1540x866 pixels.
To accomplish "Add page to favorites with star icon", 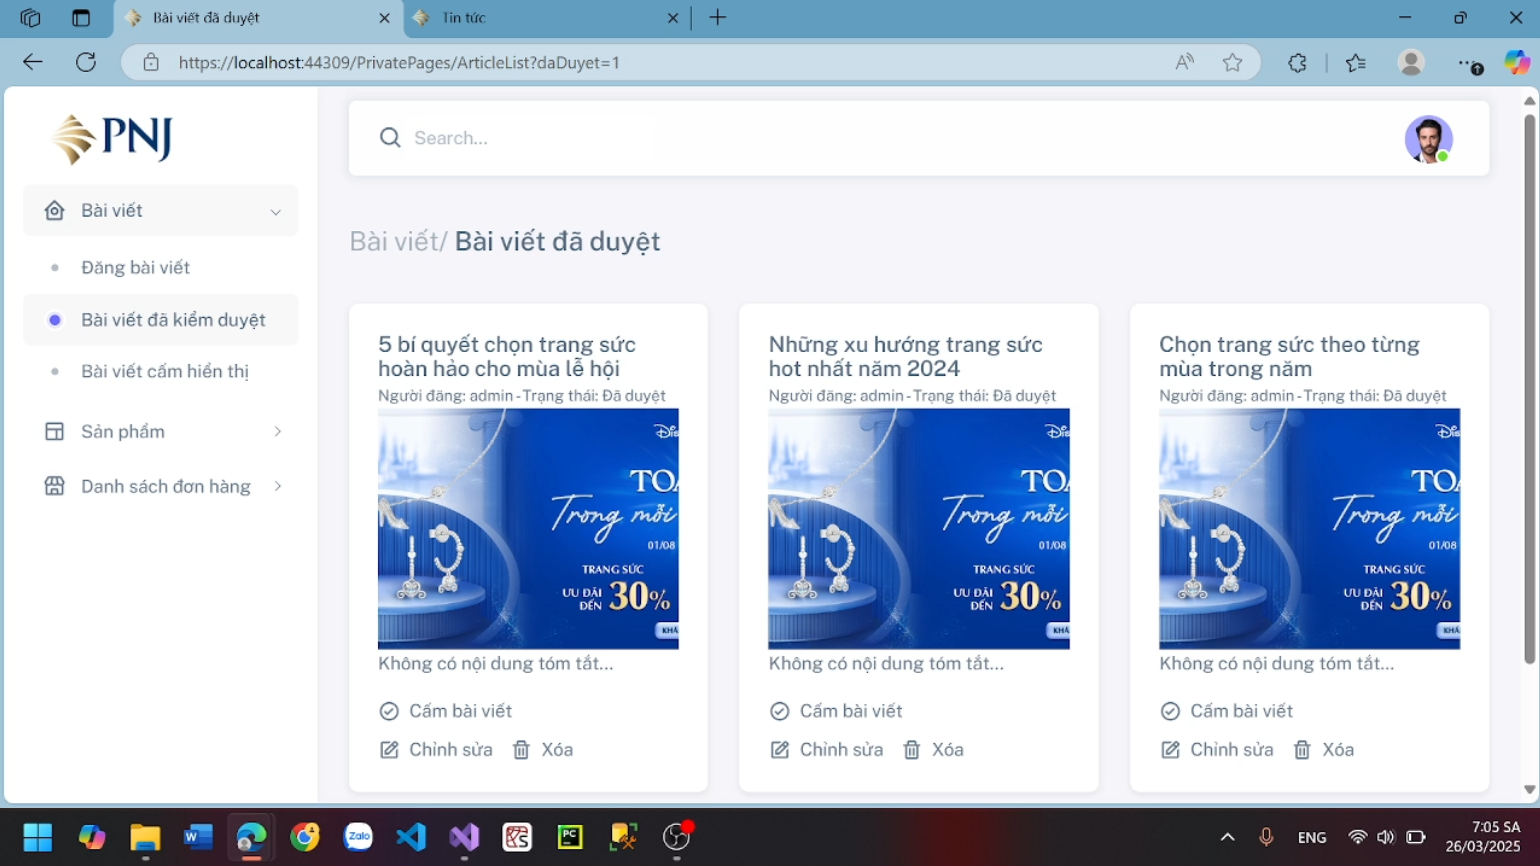I will [x=1233, y=63].
